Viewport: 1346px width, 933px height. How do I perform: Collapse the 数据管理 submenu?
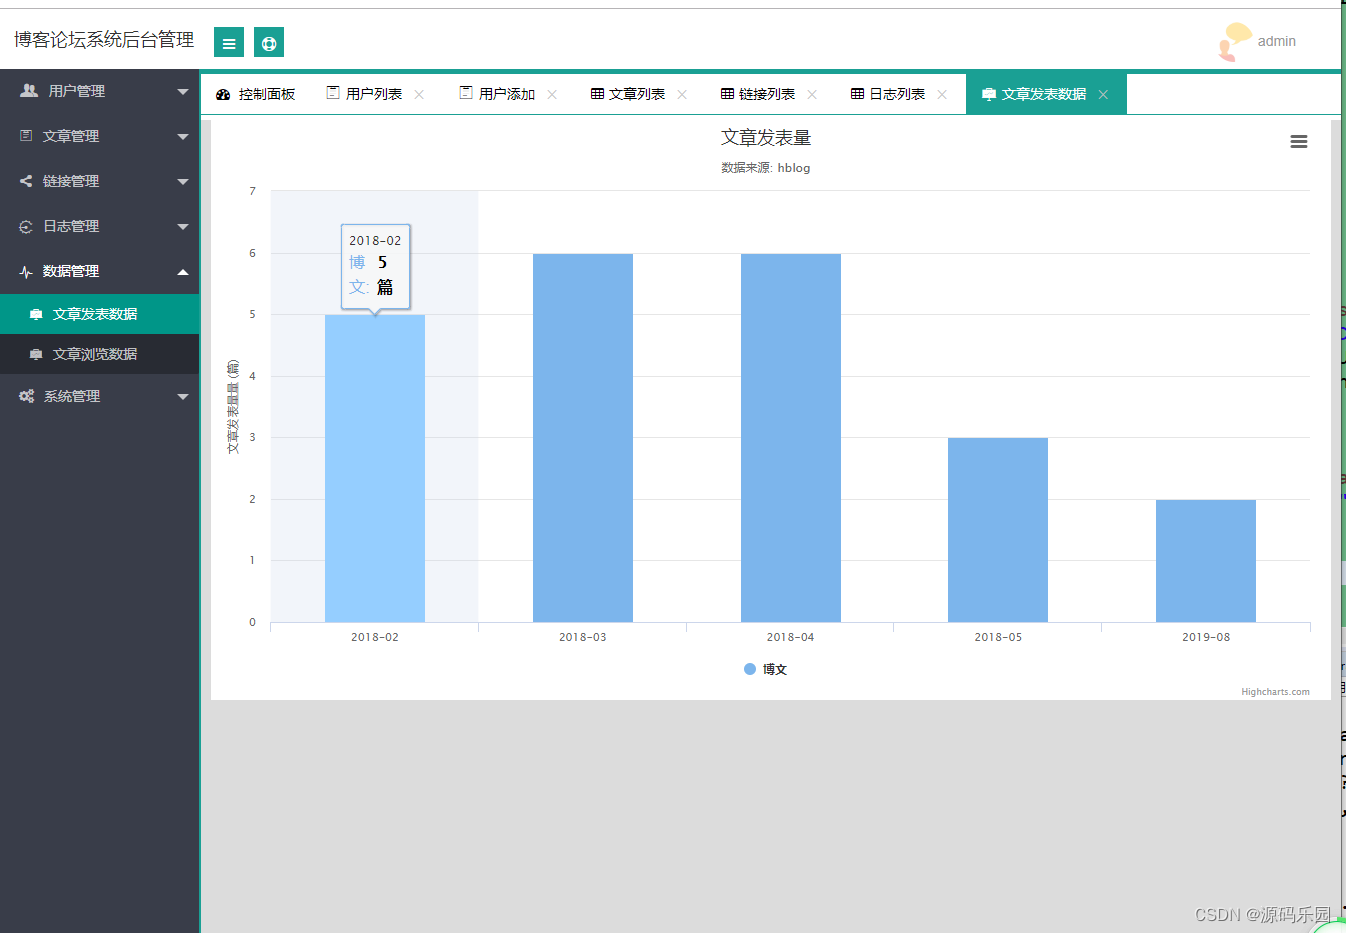pos(100,271)
